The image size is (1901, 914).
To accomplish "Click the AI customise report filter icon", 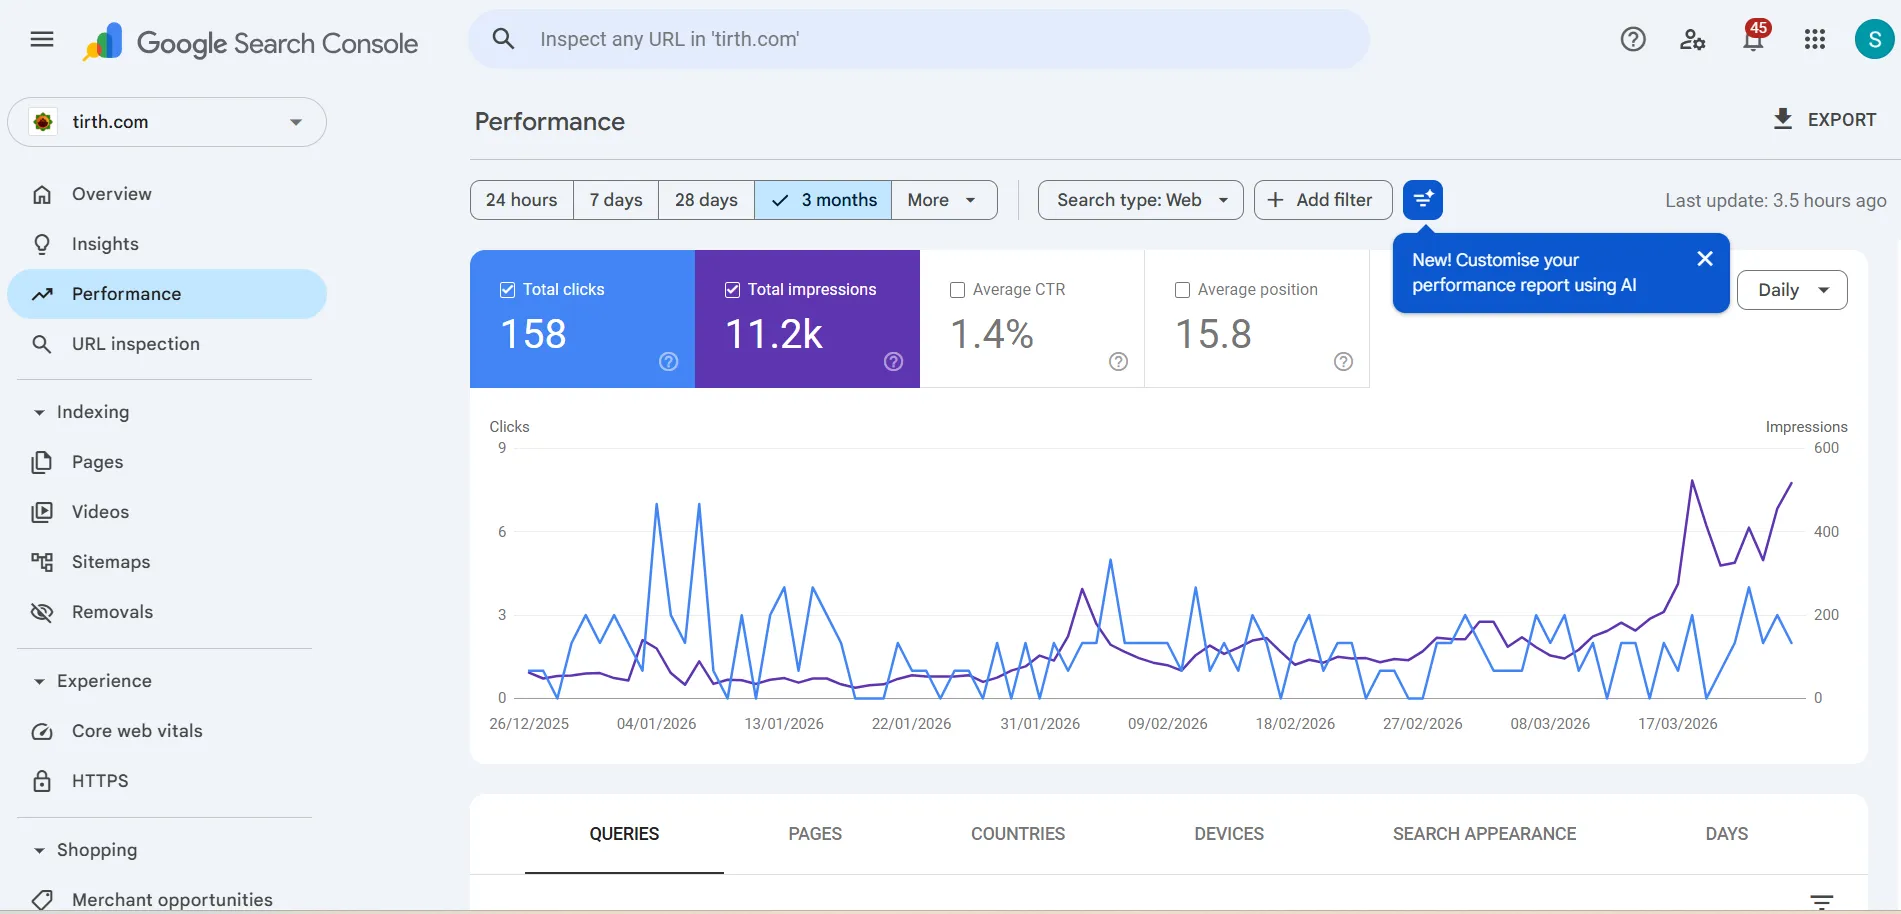I will (x=1422, y=200).
